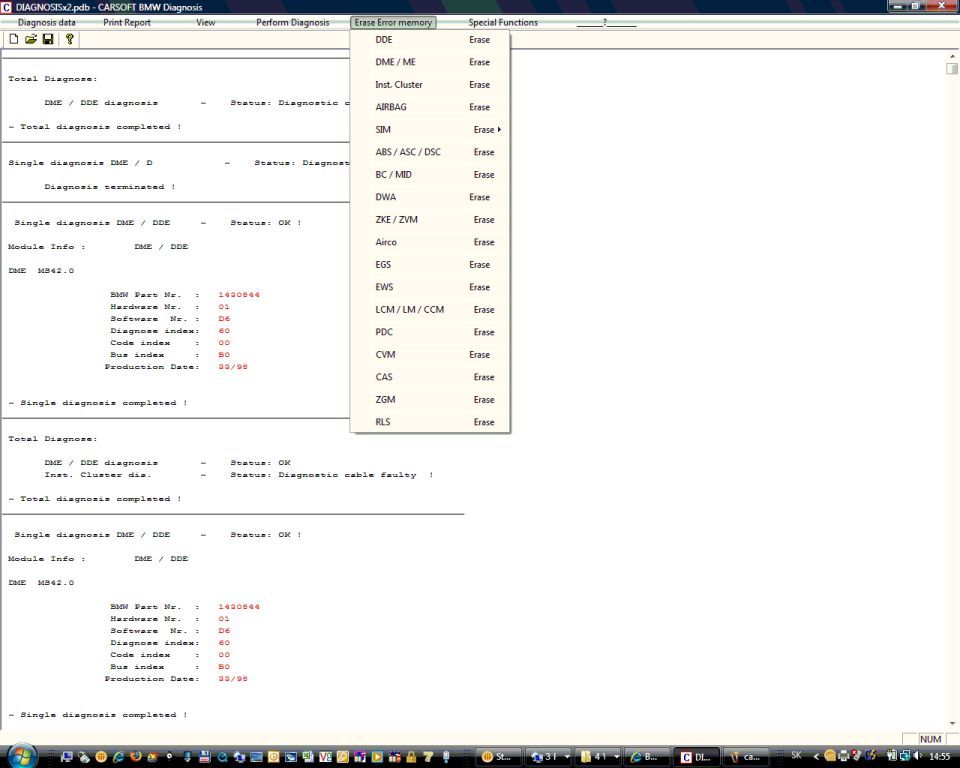Screen dimensions: 960x768
Task: Select ABS / ASC / DSC Erase
Action: point(430,152)
